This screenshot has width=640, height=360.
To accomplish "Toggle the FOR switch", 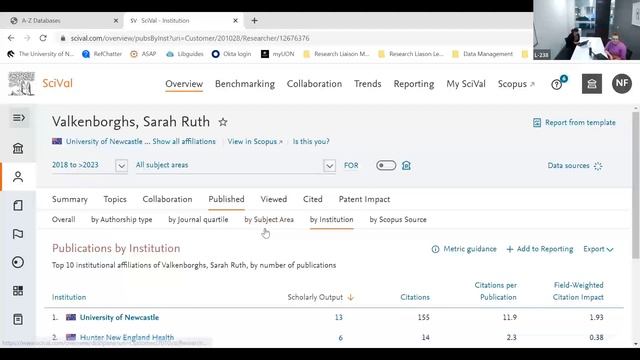I will 386,165.
